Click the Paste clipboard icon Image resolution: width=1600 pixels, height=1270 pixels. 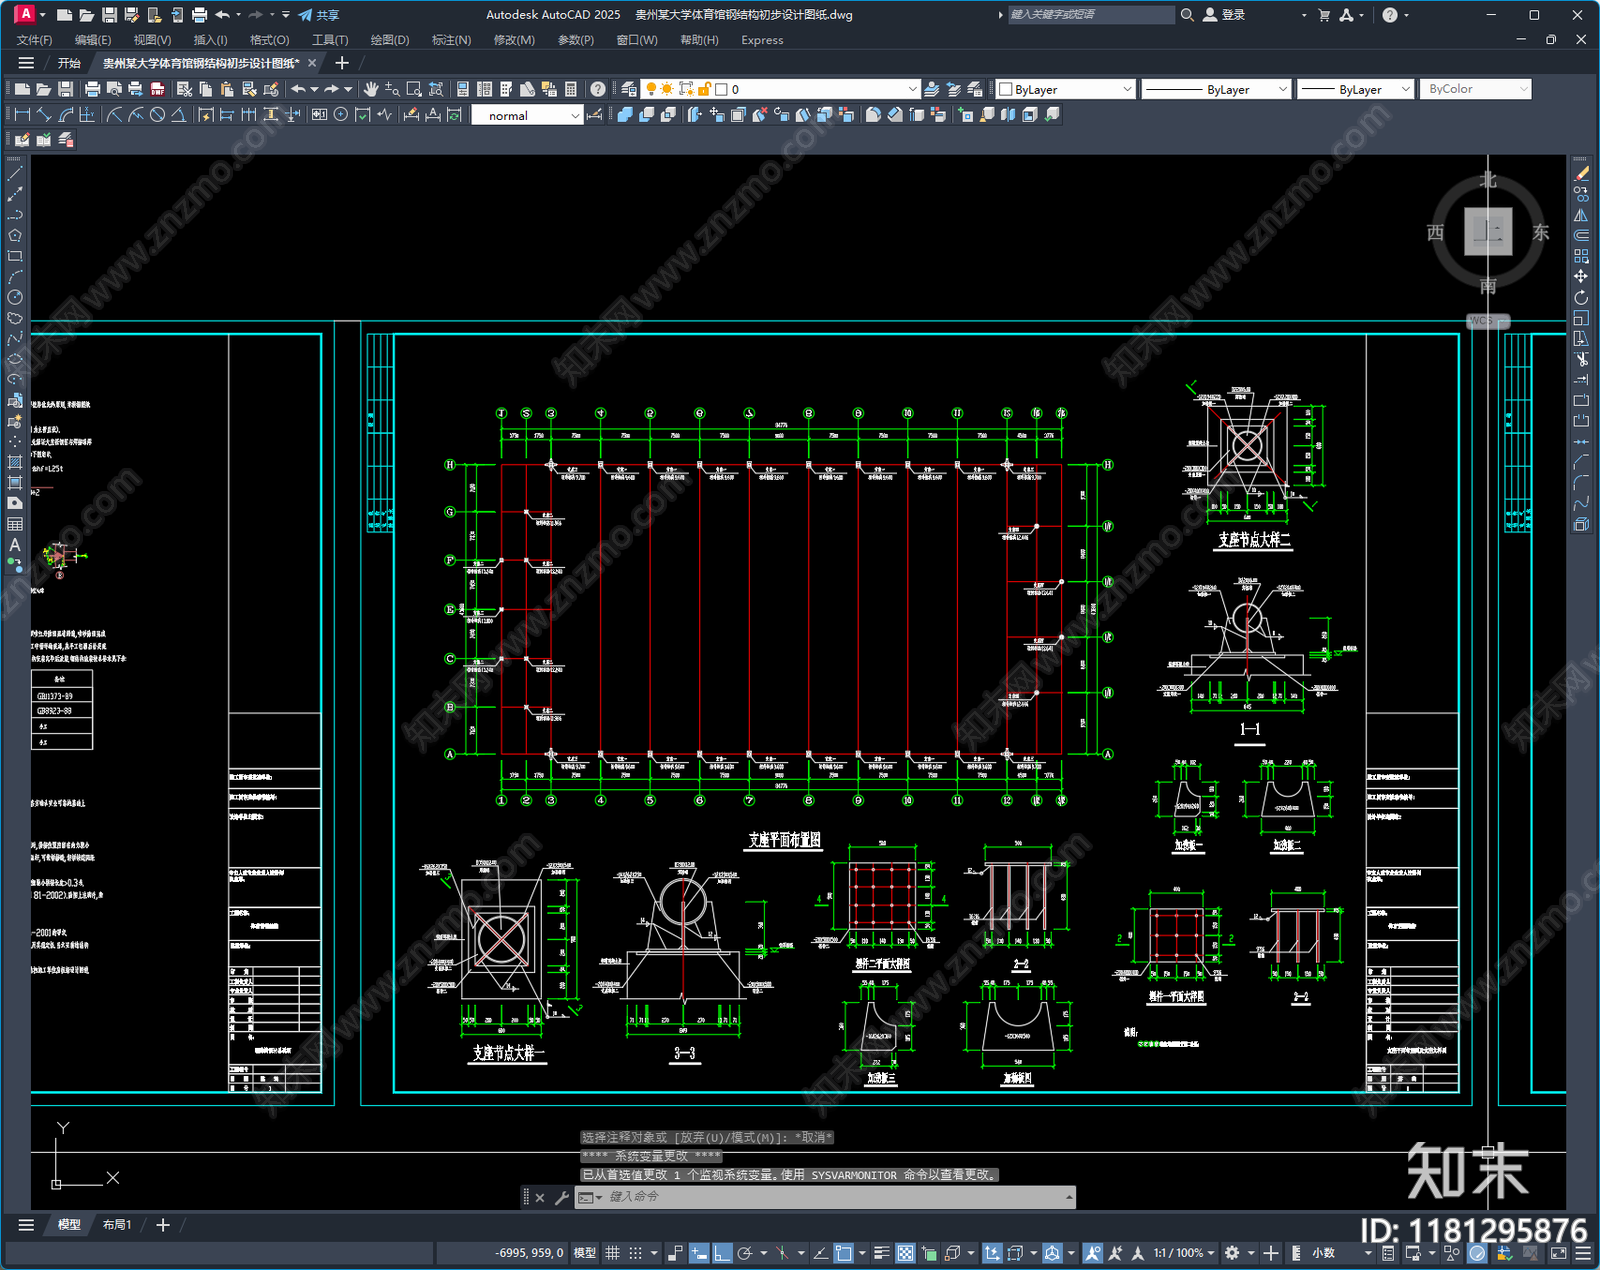point(228,89)
